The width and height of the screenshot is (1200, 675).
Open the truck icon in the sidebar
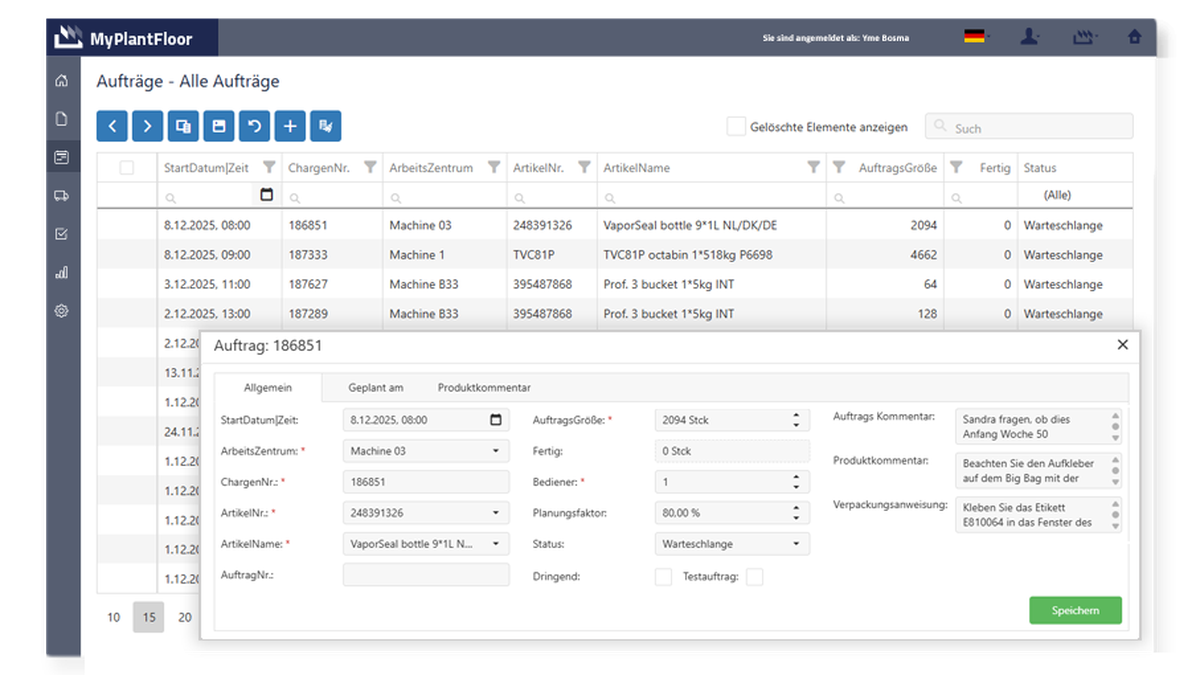point(62,196)
